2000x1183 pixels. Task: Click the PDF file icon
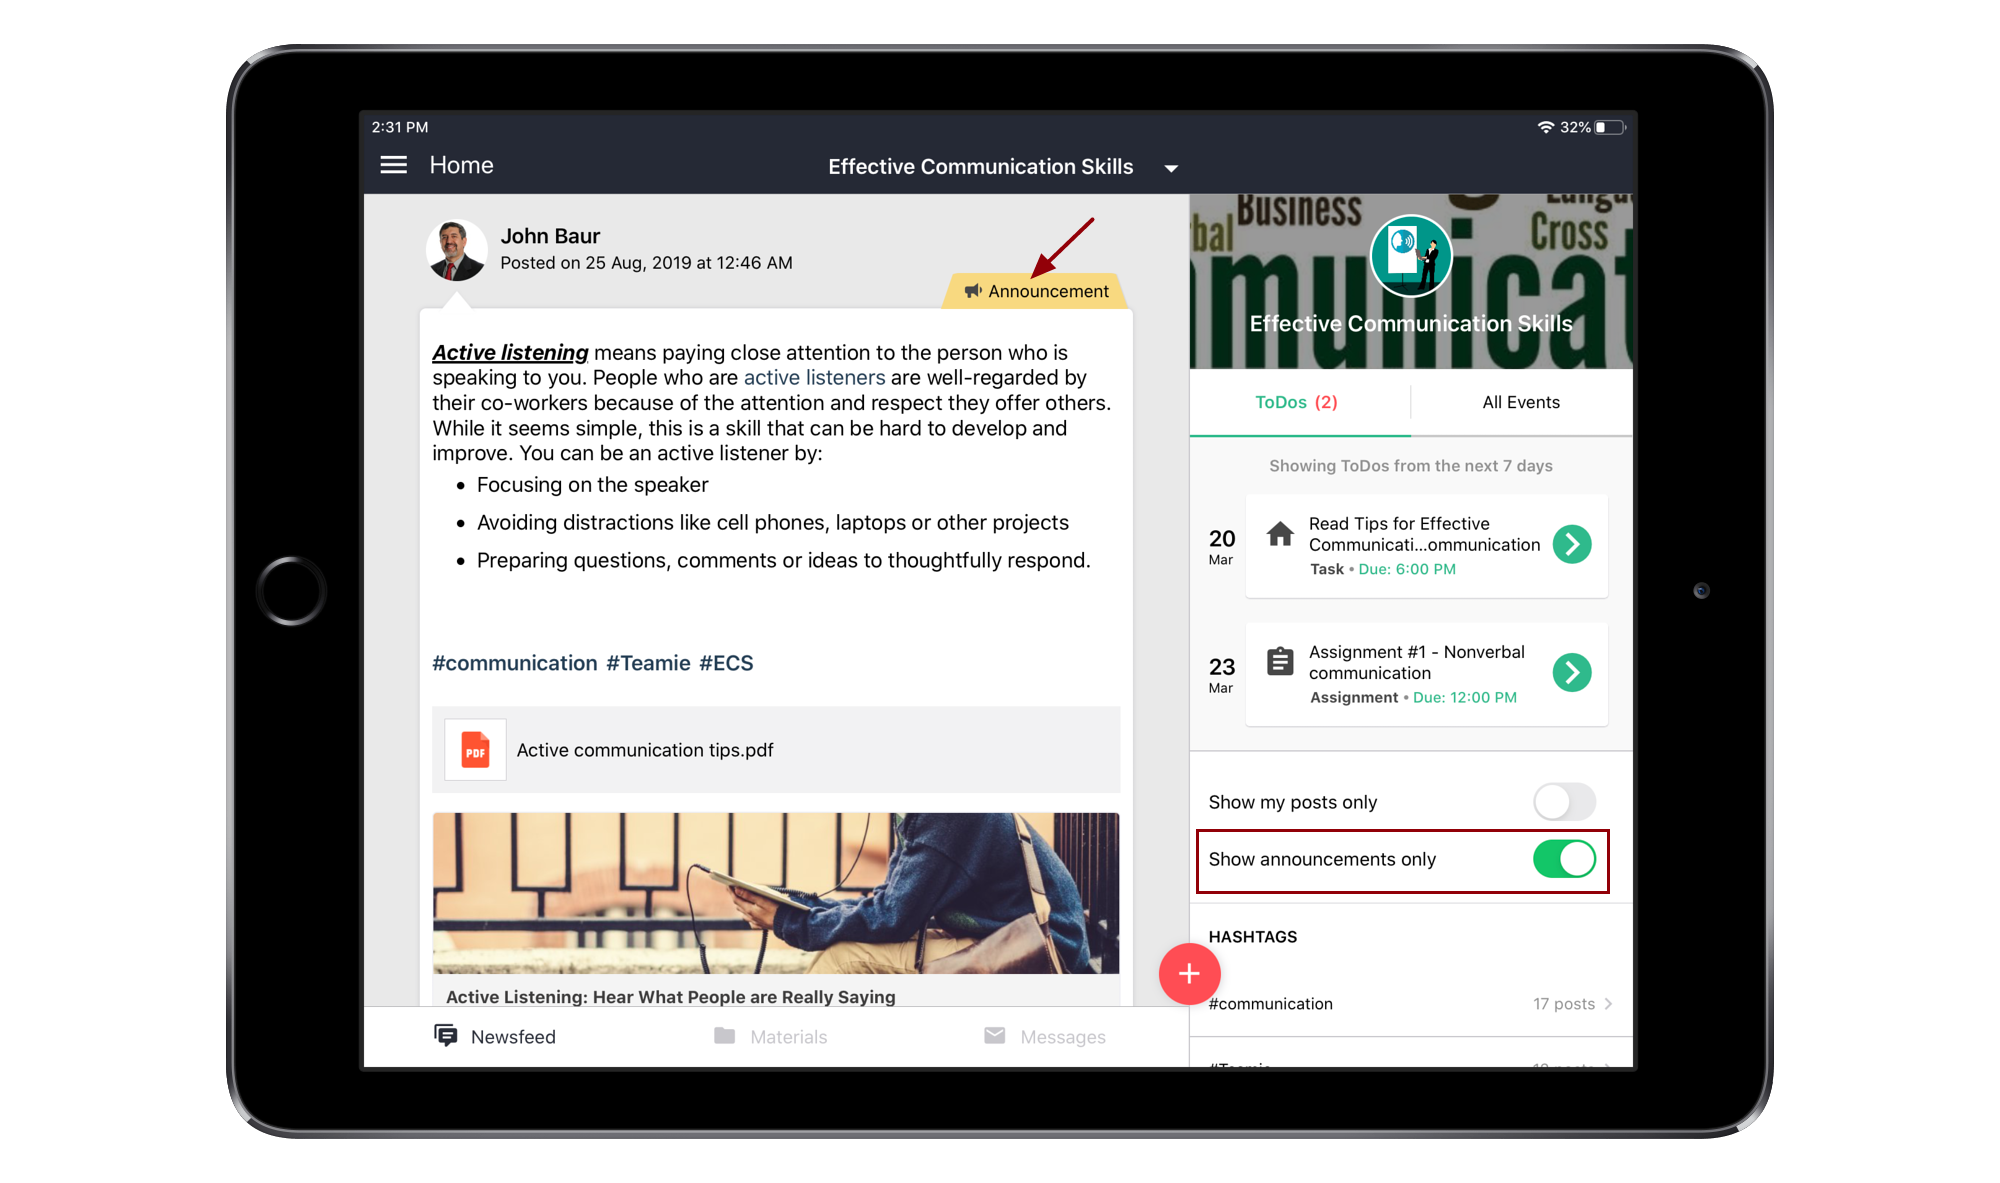point(475,750)
